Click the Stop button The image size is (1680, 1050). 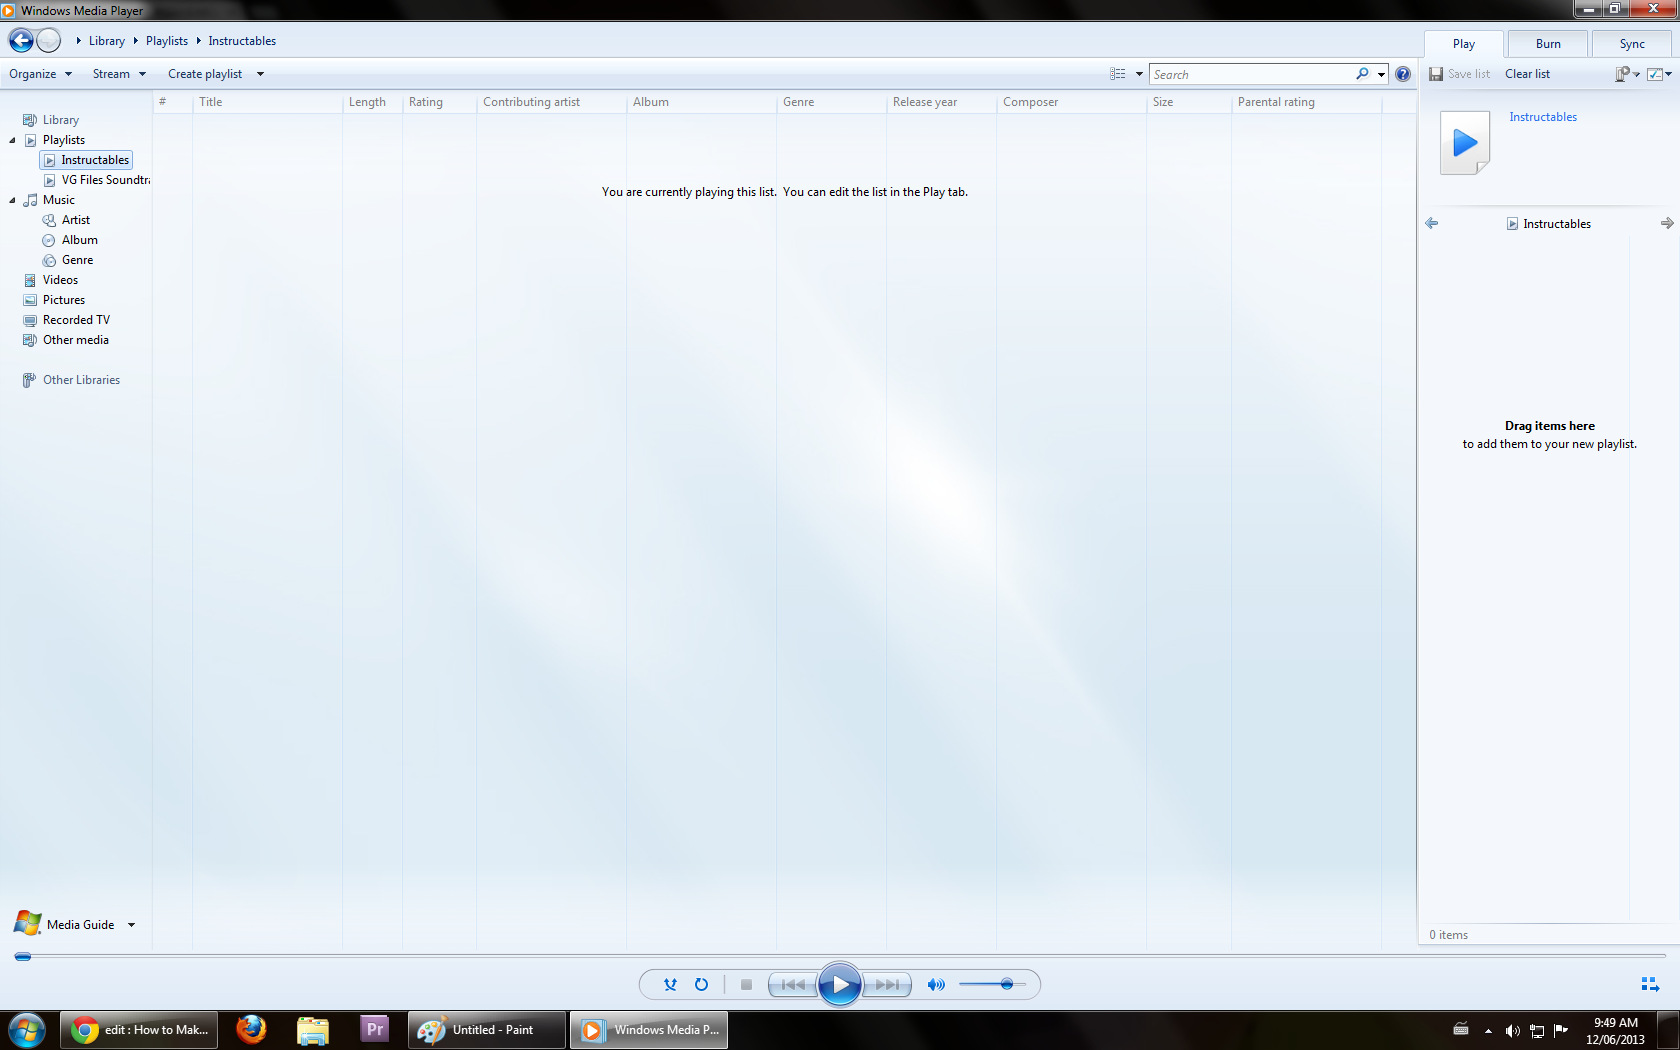[x=746, y=985]
